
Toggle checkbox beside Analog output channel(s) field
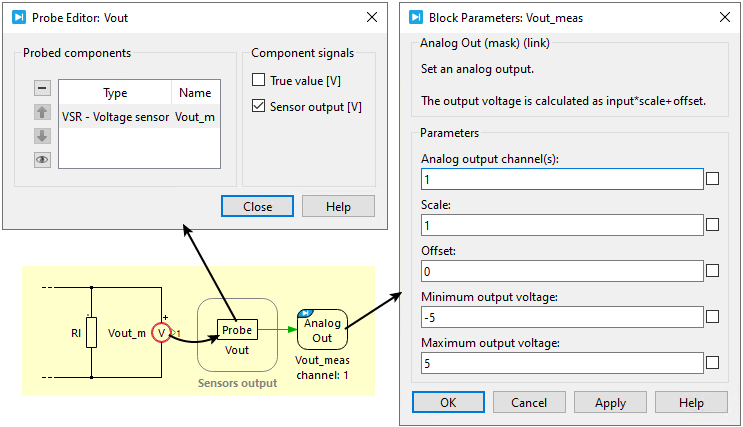click(713, 179)
